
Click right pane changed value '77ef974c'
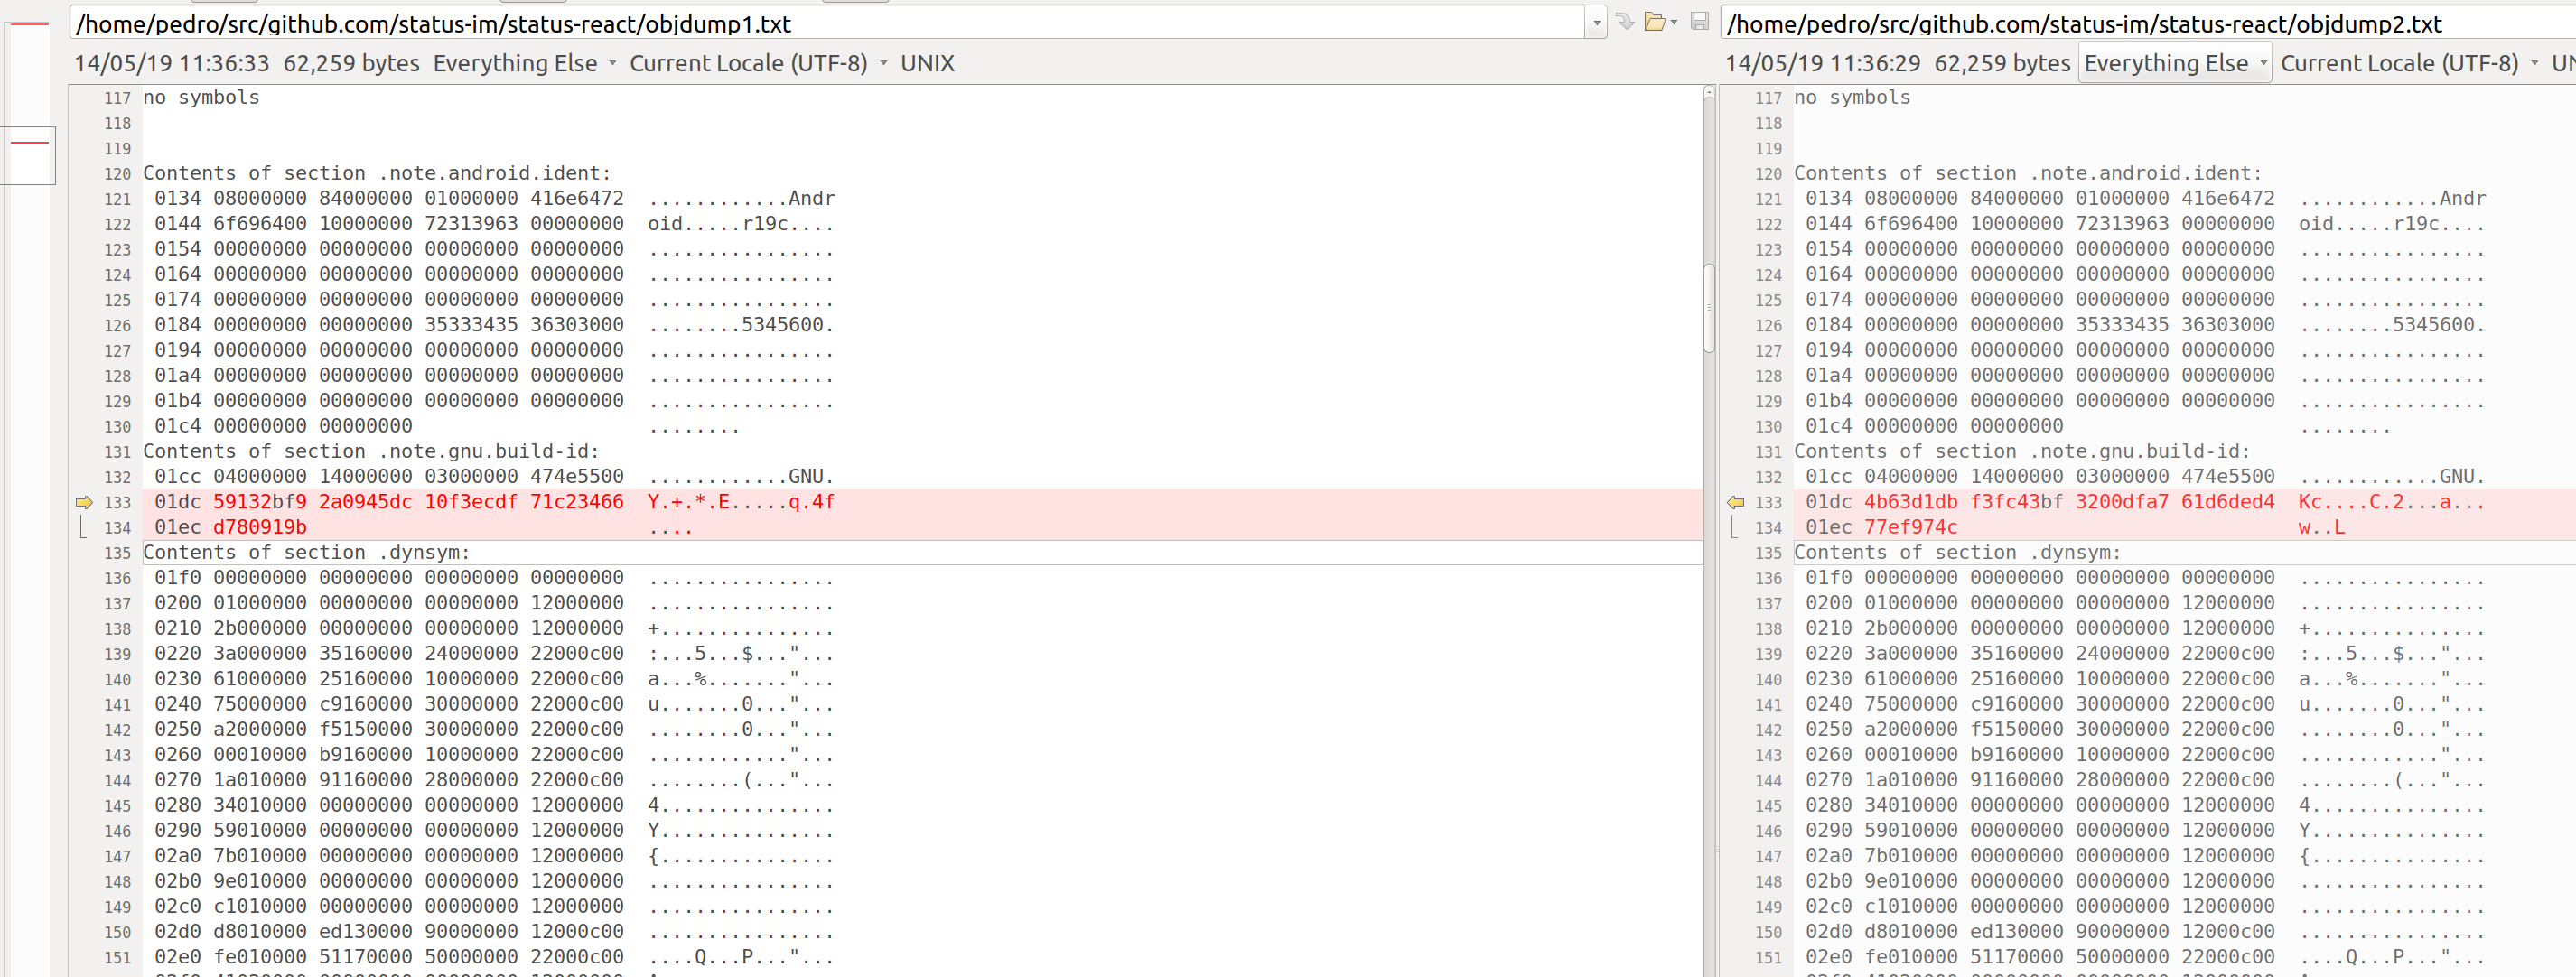pyautogui.click(x=1911, y=527)
